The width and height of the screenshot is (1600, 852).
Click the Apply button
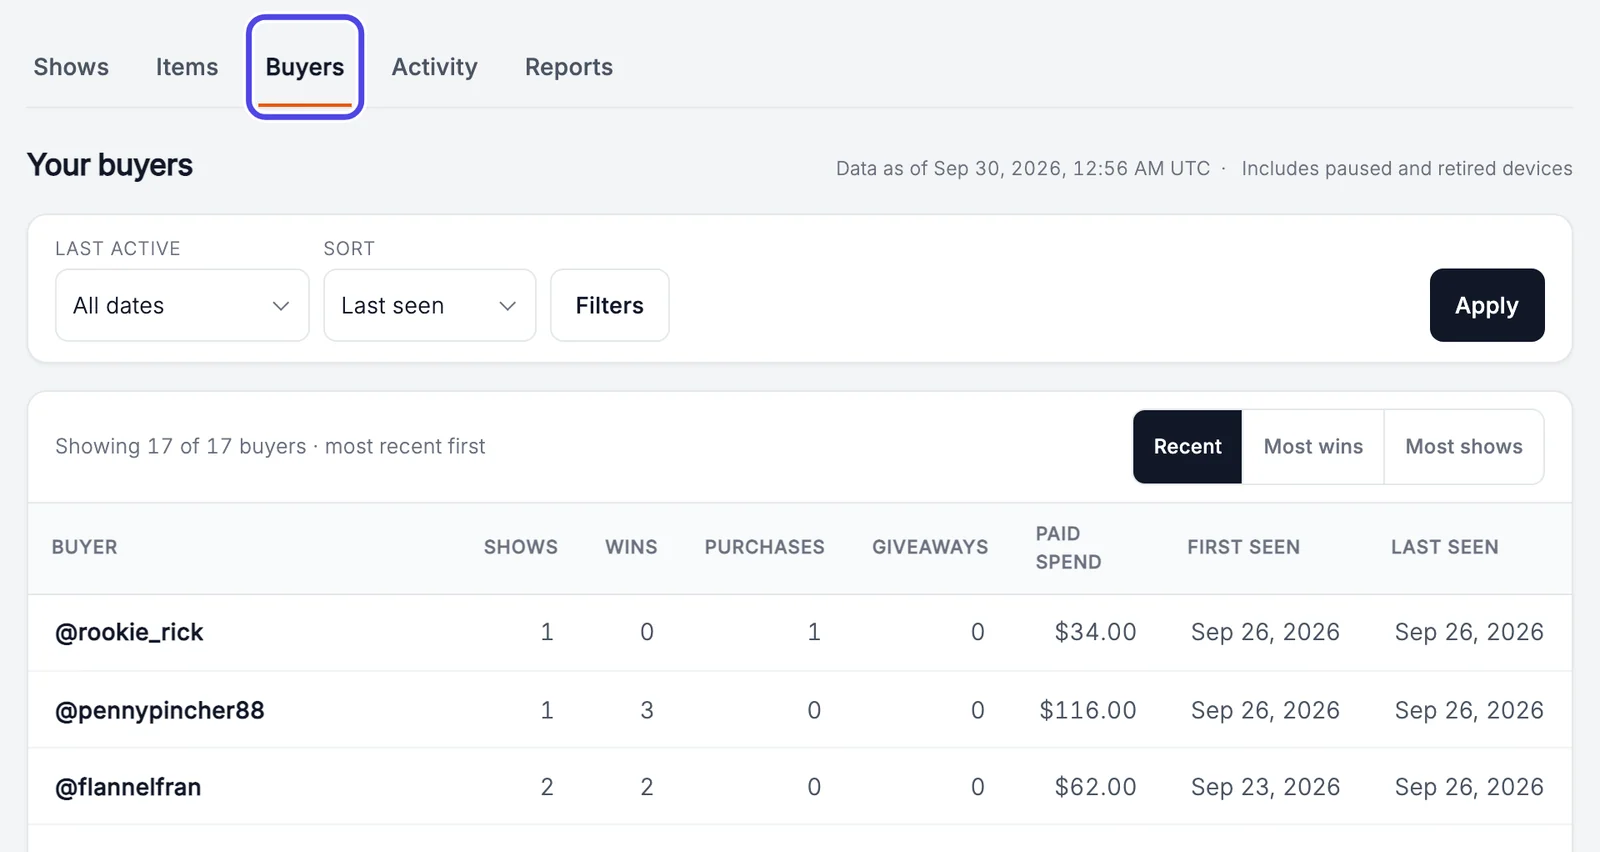(x=1487, y=305)
